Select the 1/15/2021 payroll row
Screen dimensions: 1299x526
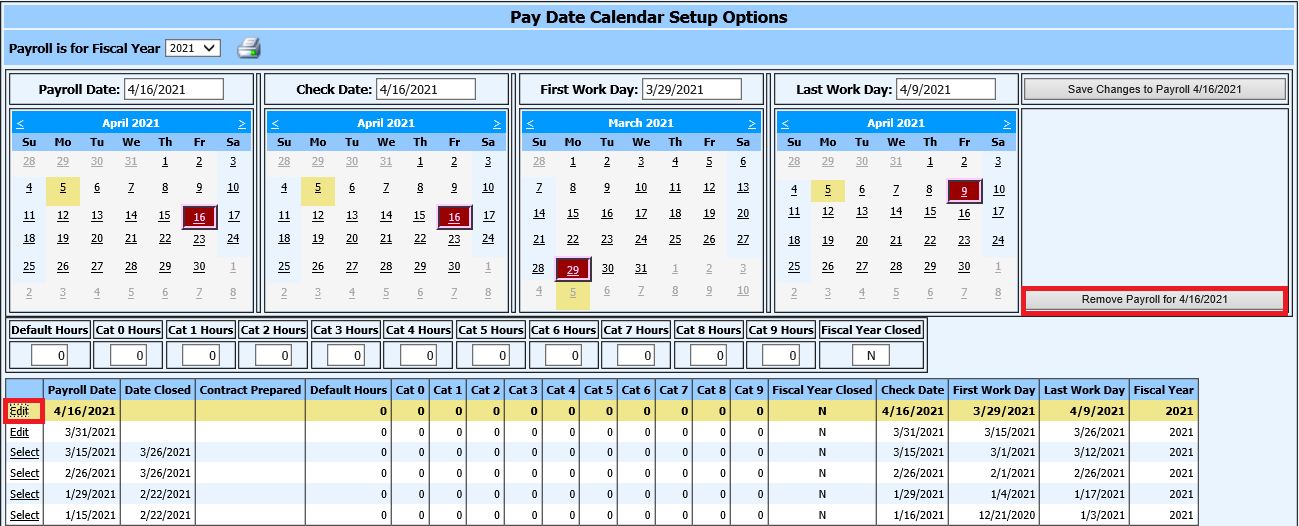coord(24,515)
